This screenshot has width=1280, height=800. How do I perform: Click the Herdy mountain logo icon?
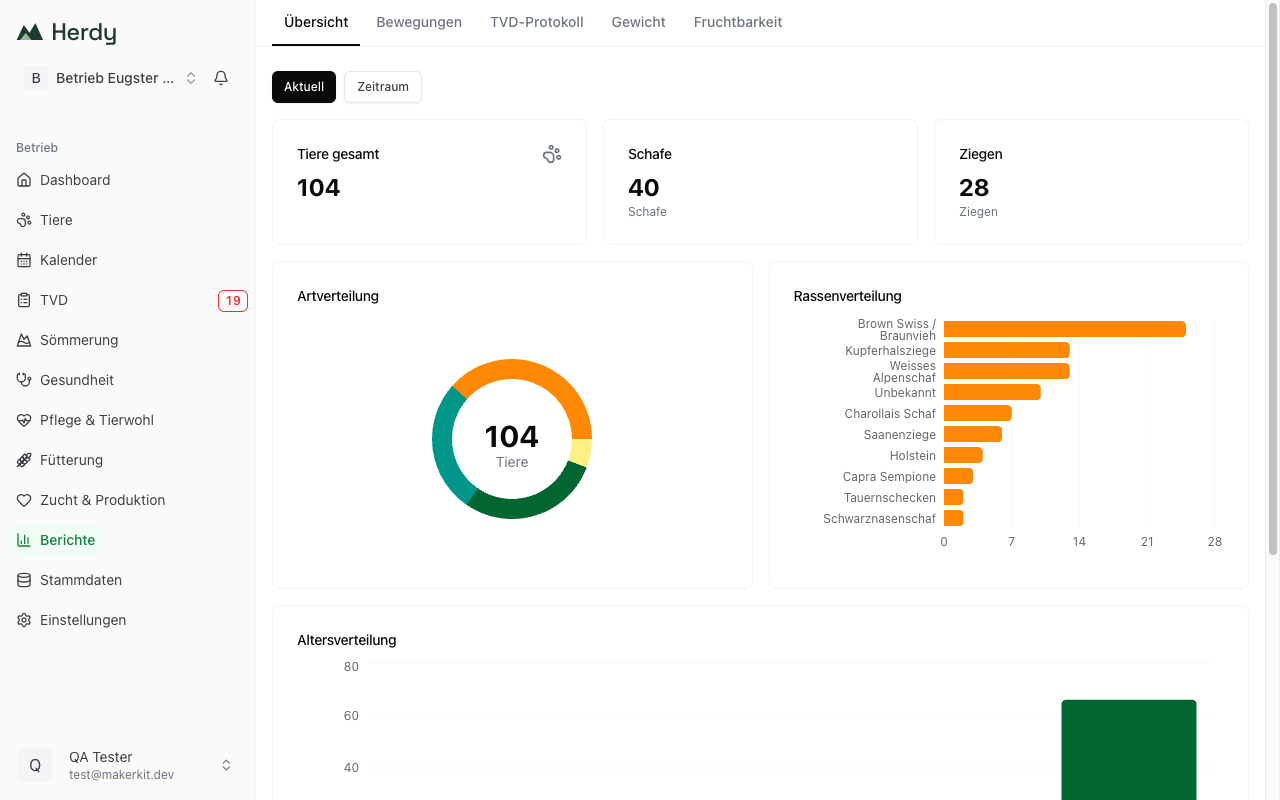pyautogui.click(x=30, y=33)
